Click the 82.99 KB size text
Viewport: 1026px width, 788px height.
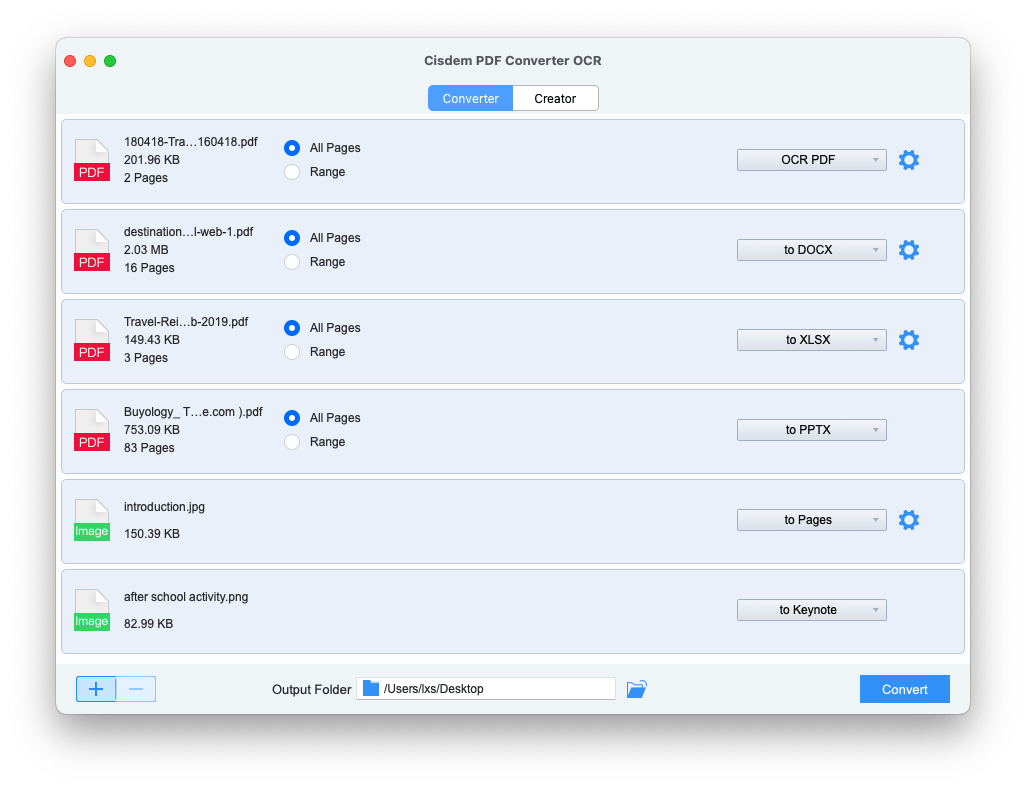pos(149,624)
